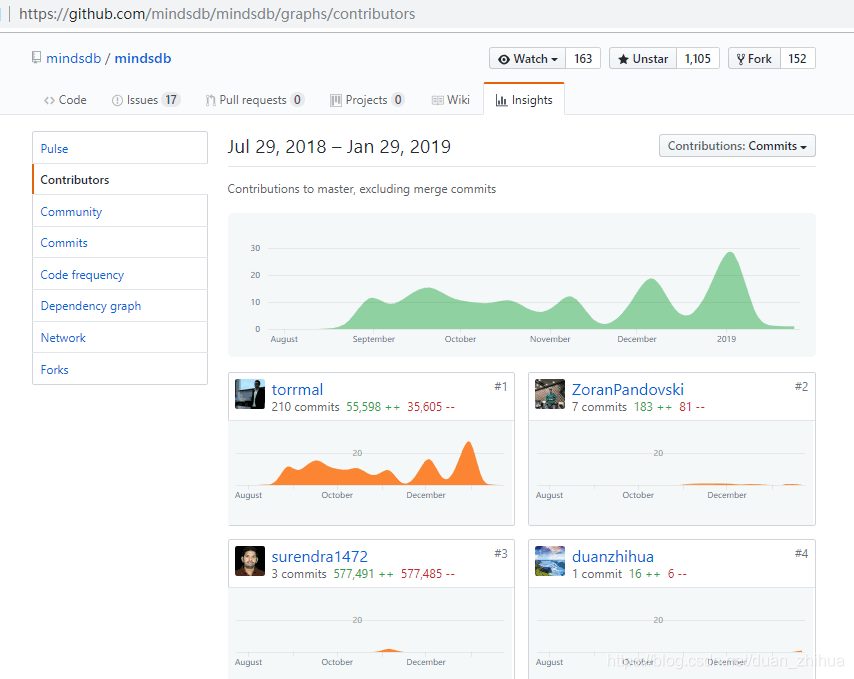
Task: Click torrmal's 55,598 ++ additions text
Action: pos(373,407)
